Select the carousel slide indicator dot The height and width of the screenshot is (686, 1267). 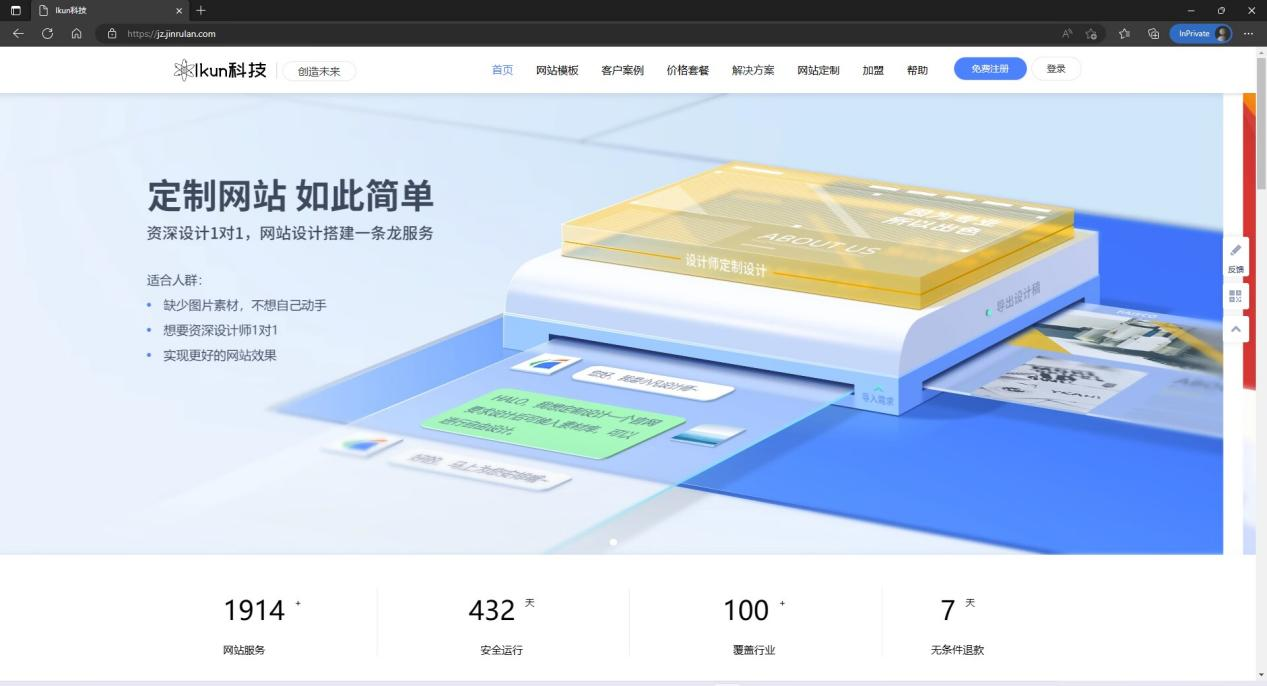coord(613,542)
